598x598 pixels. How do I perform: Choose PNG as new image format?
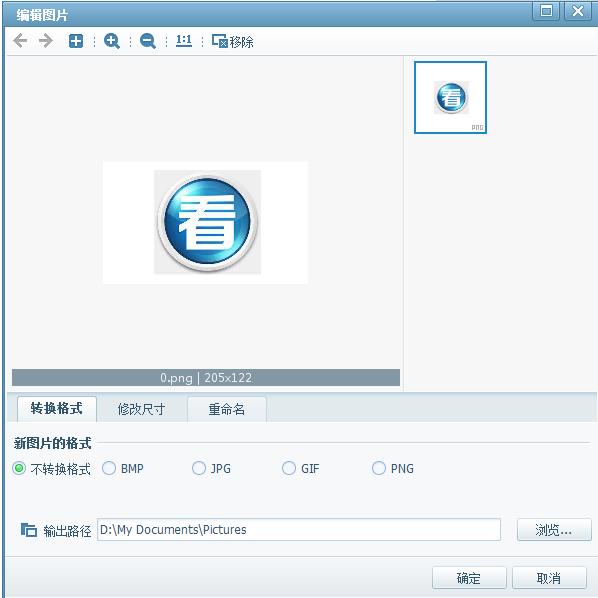[x=393, y=468]
